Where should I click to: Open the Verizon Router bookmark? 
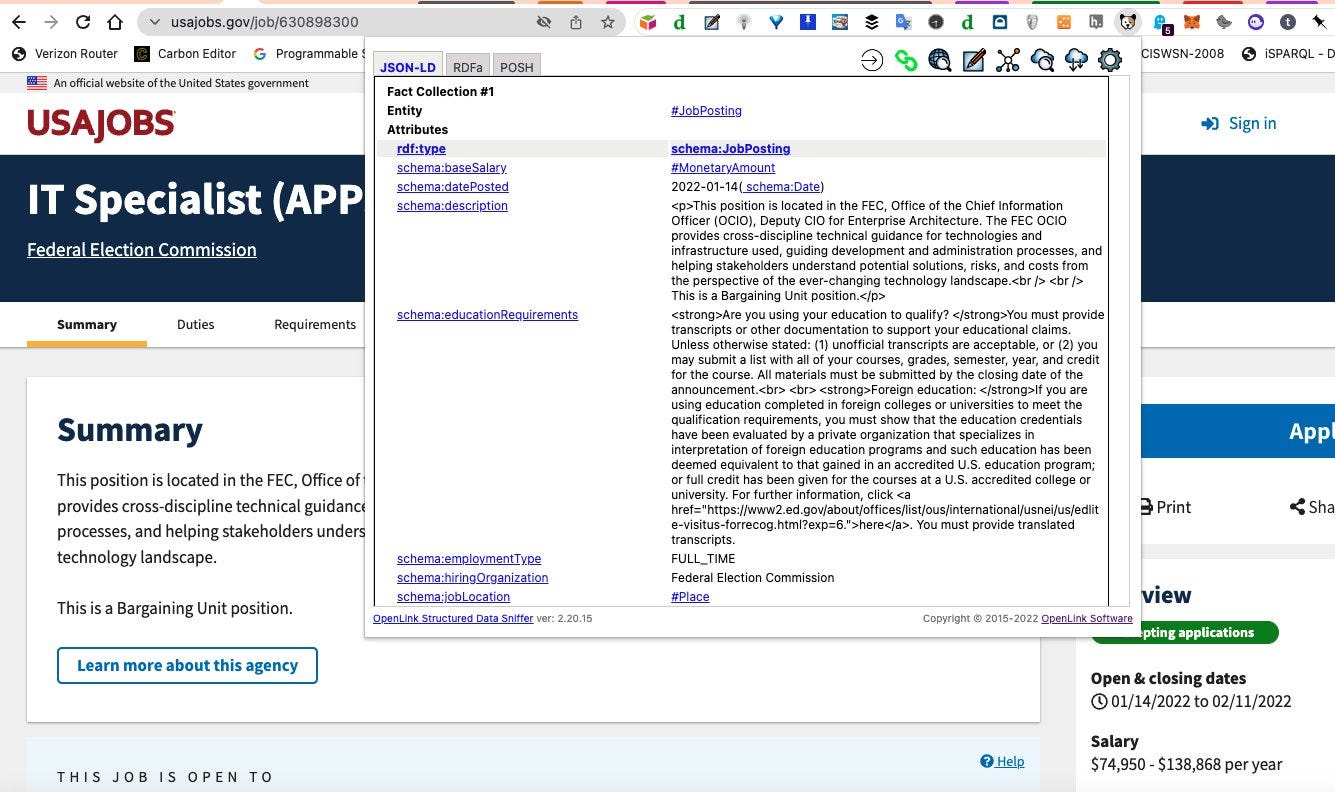point(65,54)
